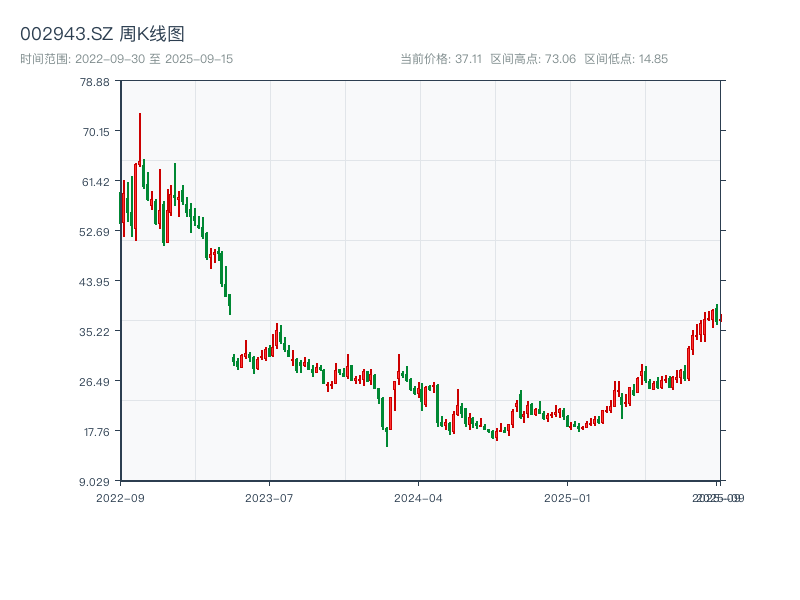
Task: Click the y-axis label 26.49
Action: coord(94,382)
